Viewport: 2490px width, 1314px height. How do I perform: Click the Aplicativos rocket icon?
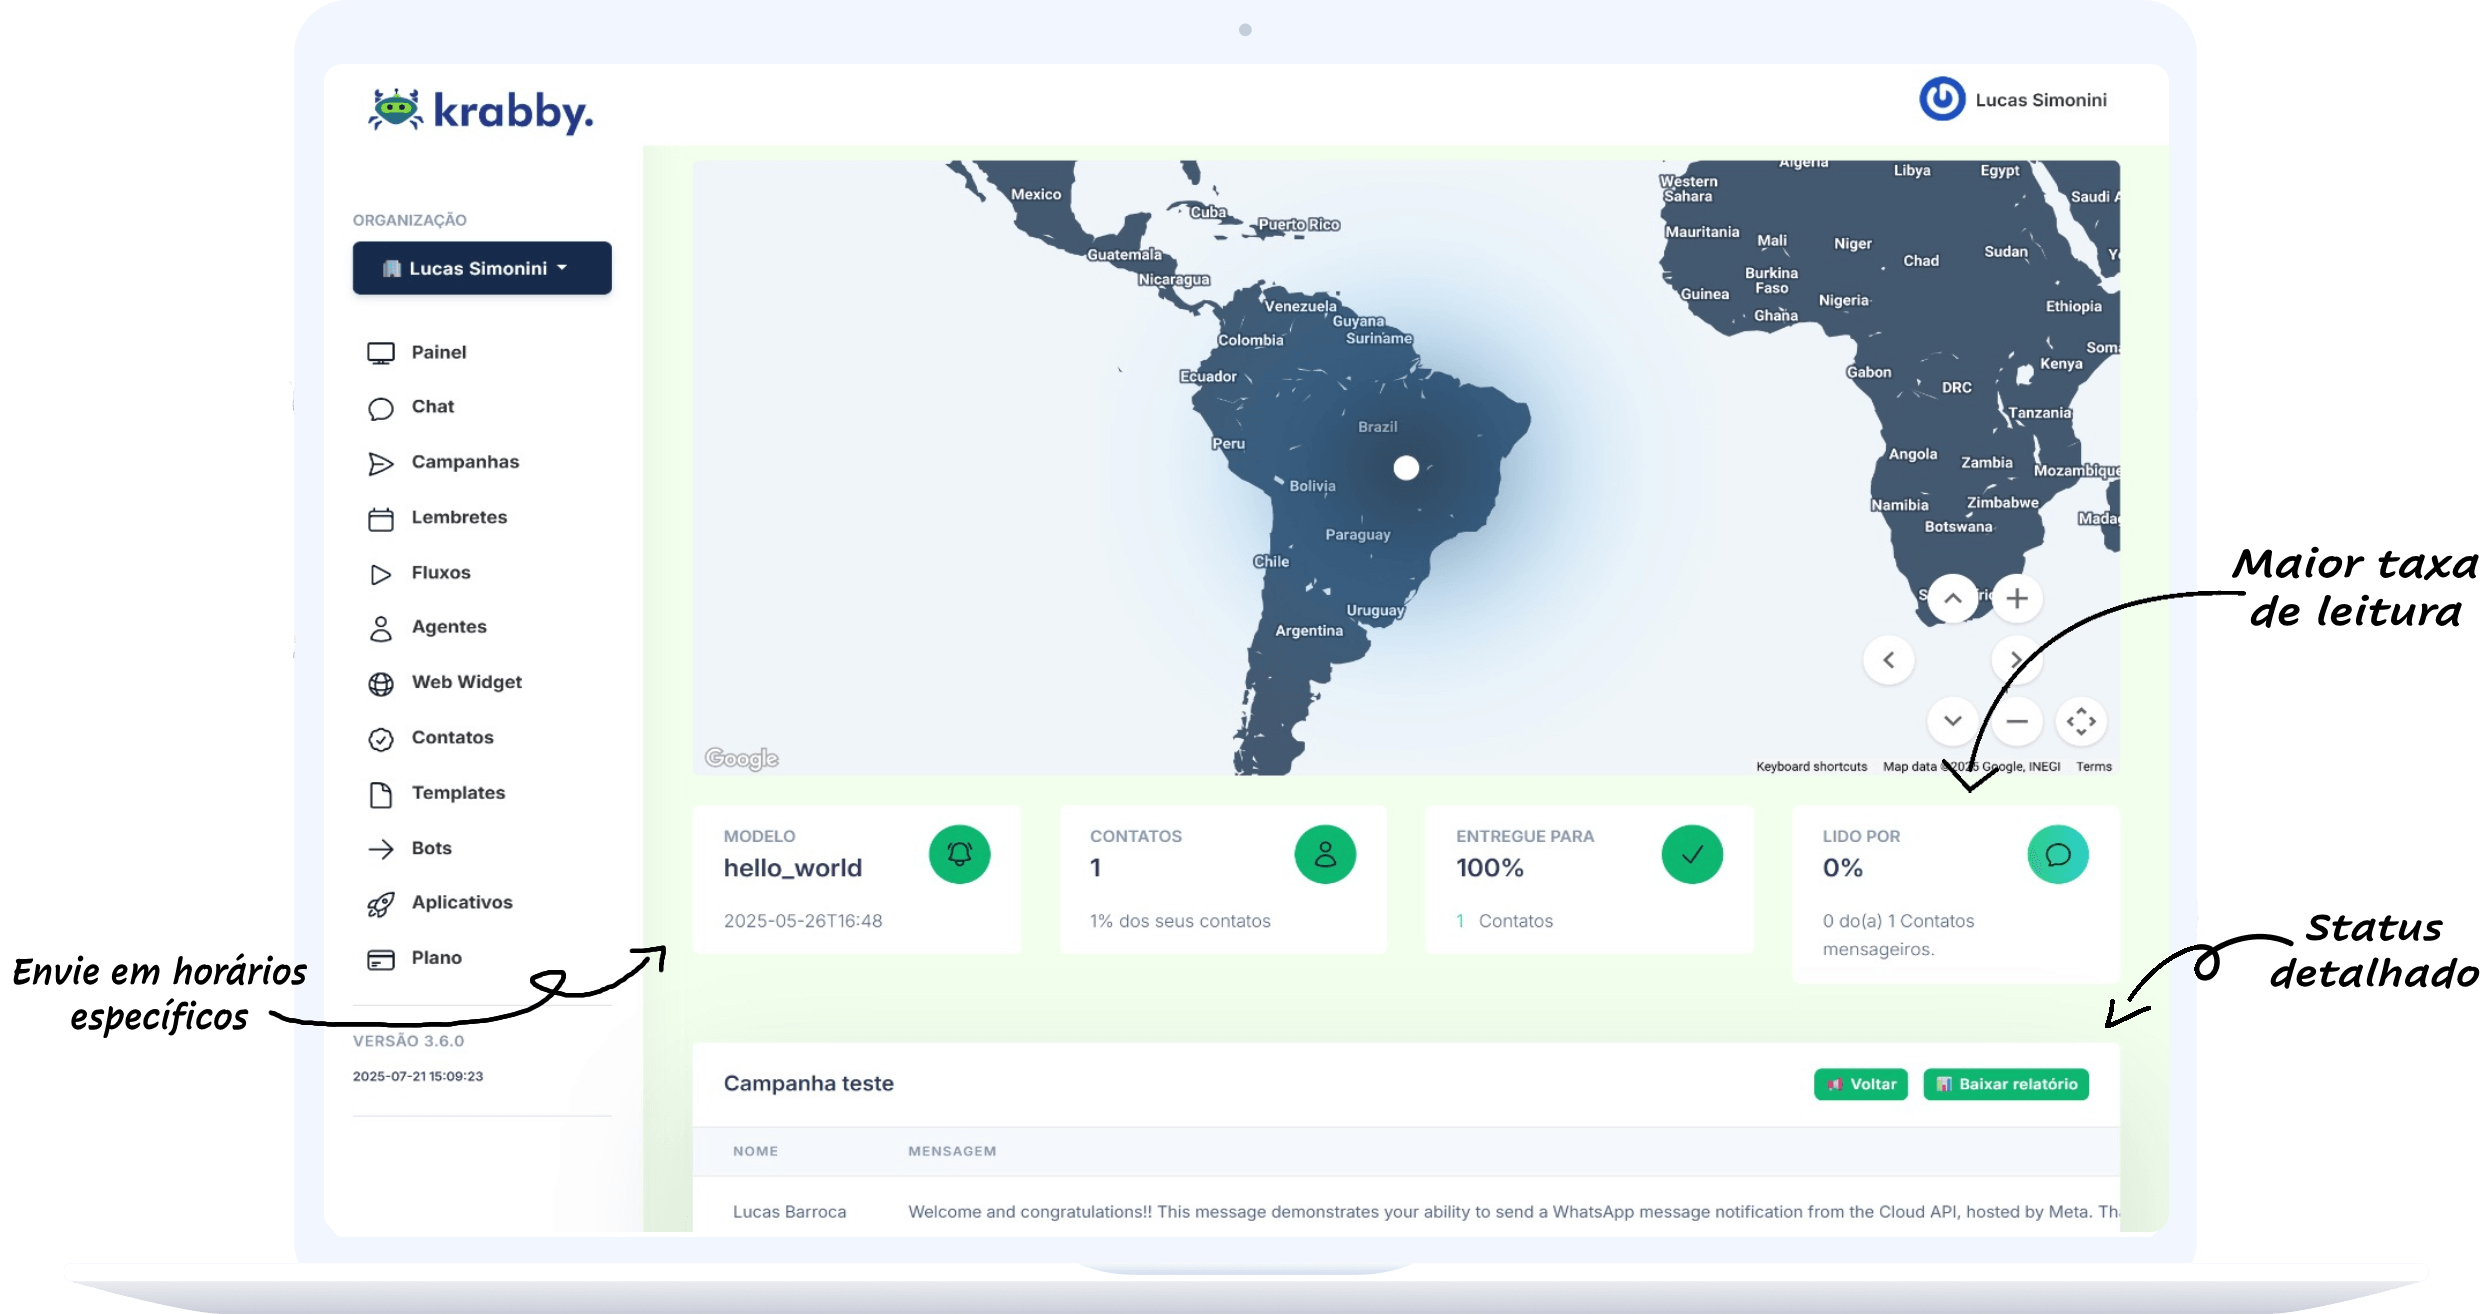[x=381, y=904]
